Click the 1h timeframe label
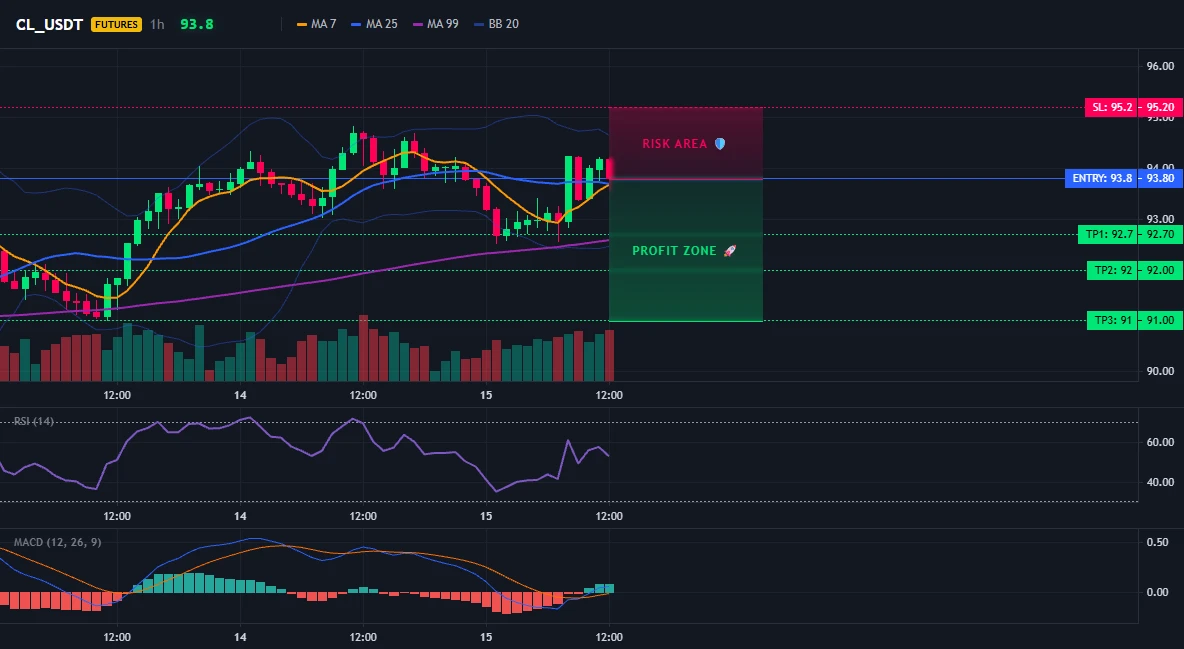Screen dimensions: 1184x649 pyautogui.click(x=157, y=24)
